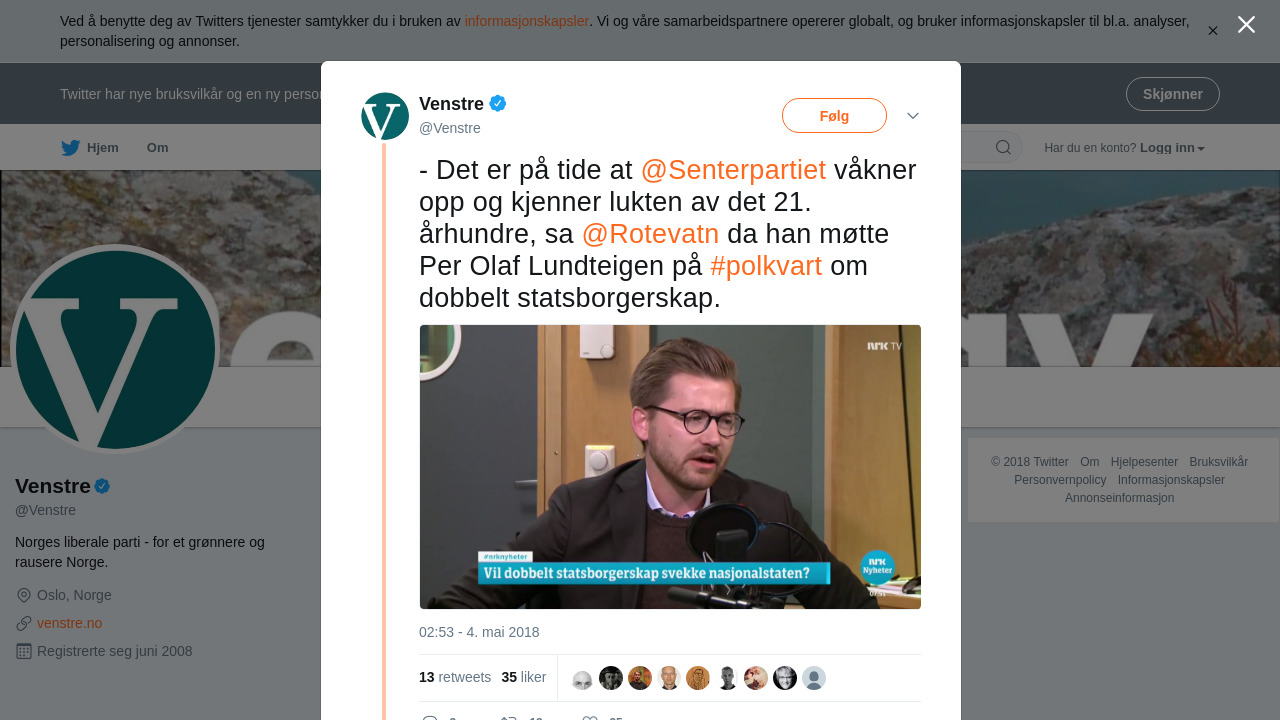Play the NRK video in tweet

pos(670,467)
